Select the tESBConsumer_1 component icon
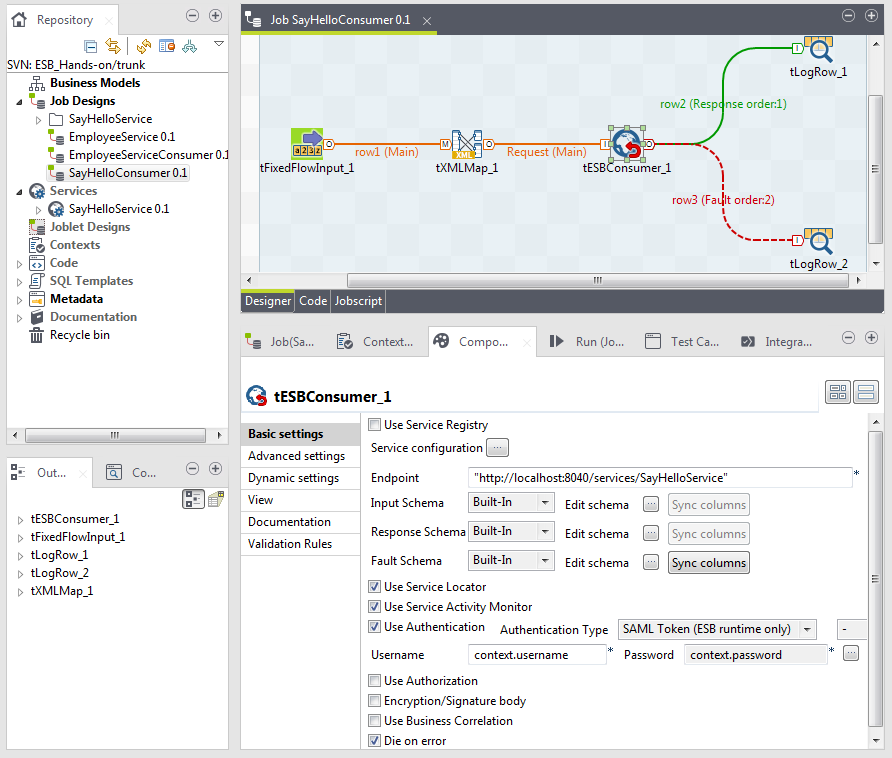 point(626,144)
